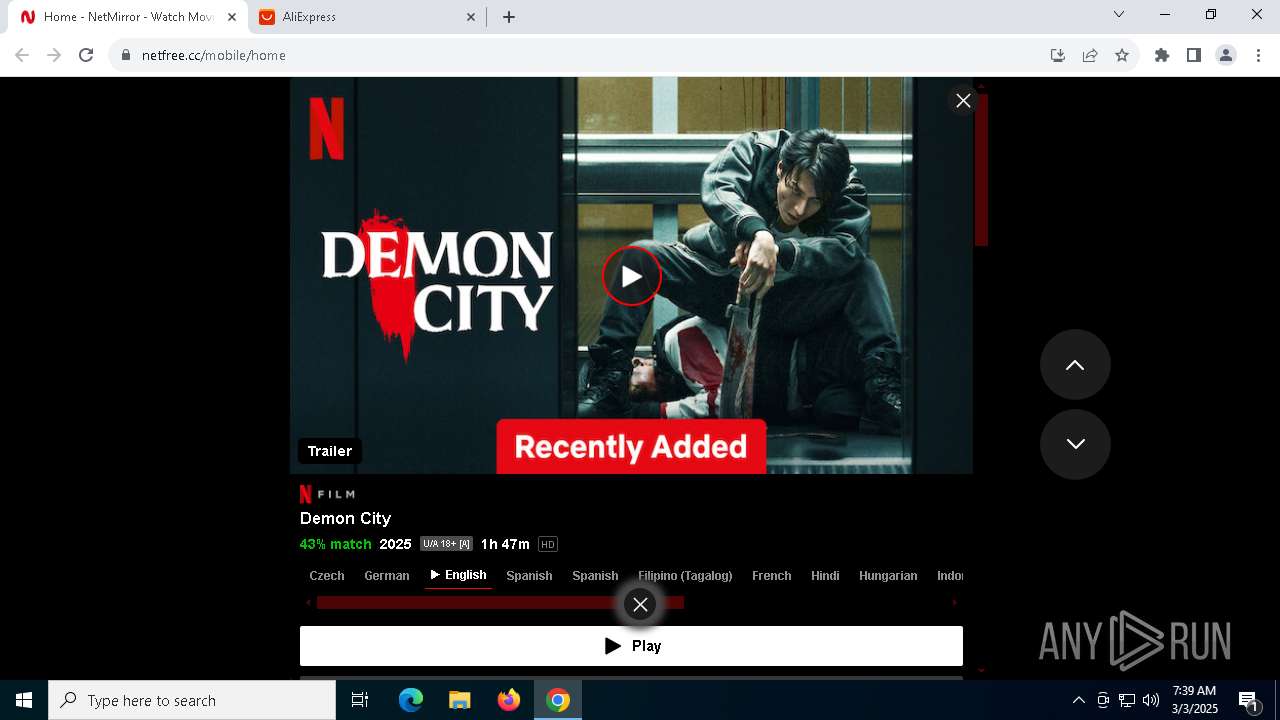Select French audio language

772,575
